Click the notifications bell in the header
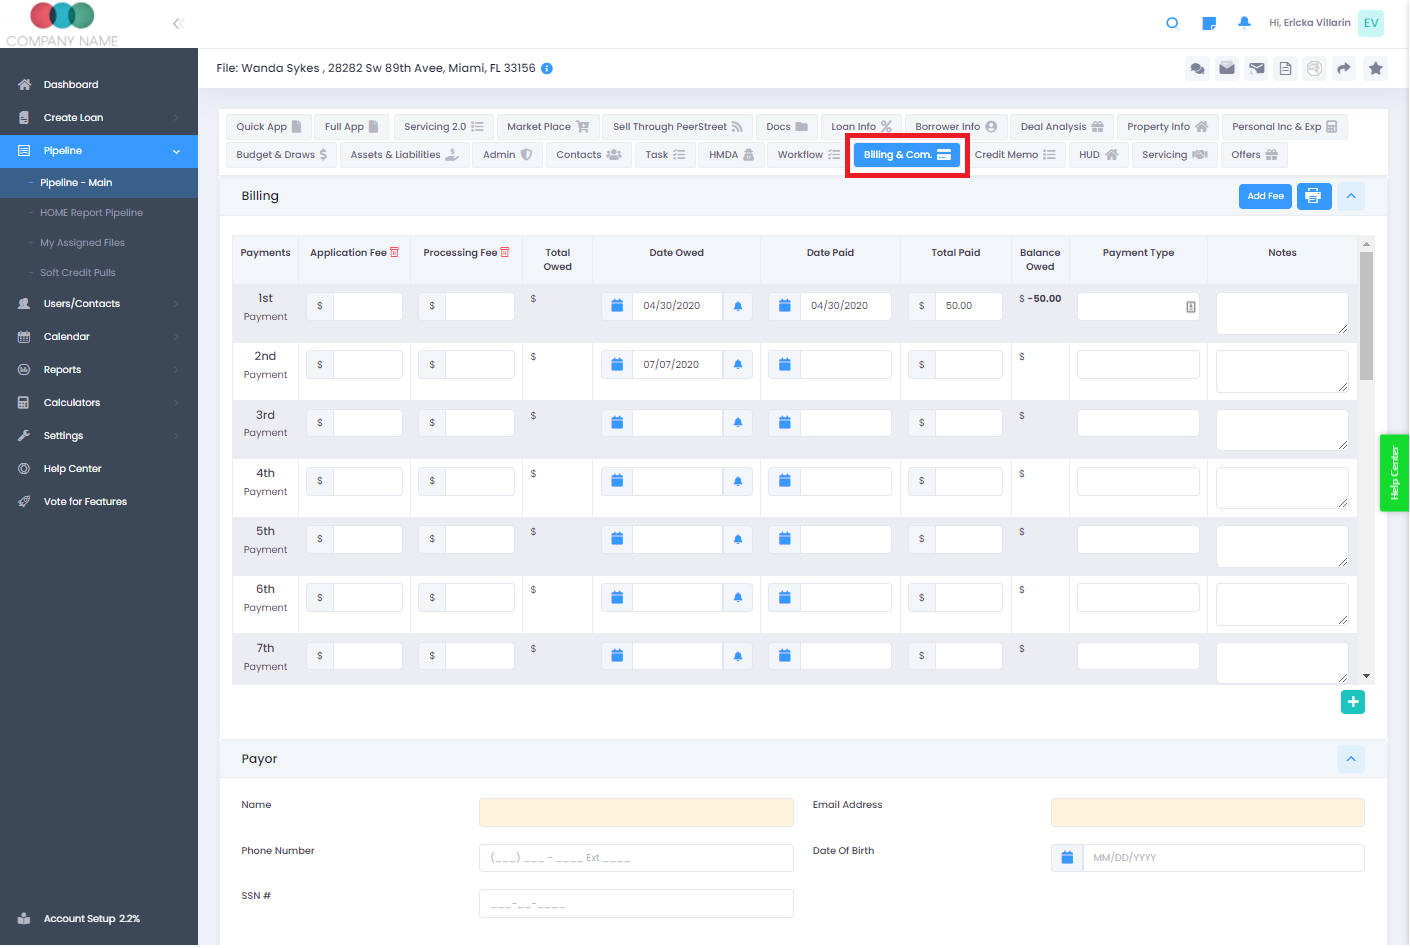The width and height of the screenshot is (1410, 948). click(1244, 22)
